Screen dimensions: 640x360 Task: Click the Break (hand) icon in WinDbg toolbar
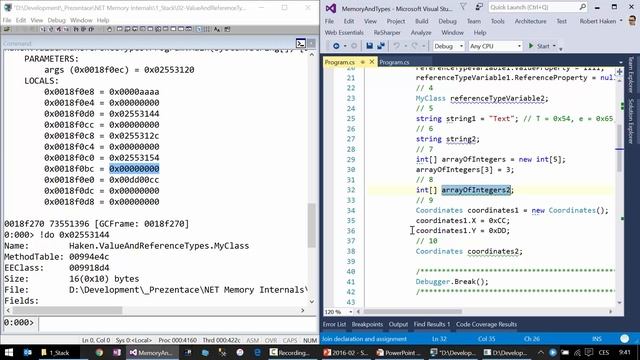point(109,29)
